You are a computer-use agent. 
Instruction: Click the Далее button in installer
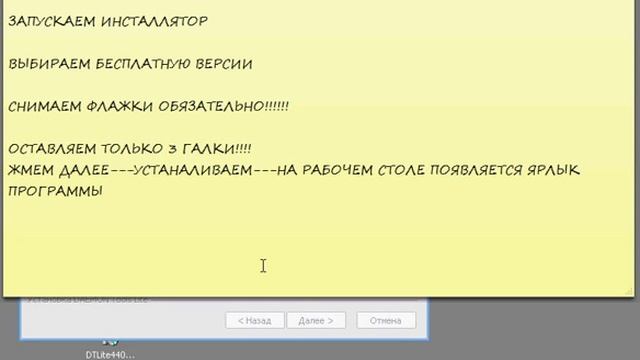pyautogui.click(x=316, y=321)
